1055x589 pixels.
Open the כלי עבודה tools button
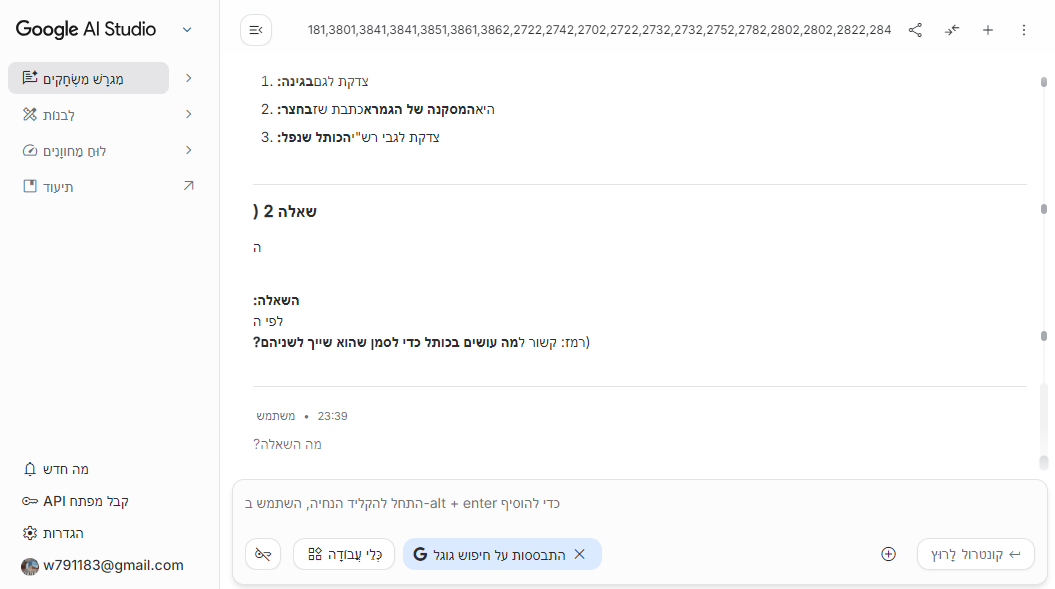[x=344, y=554]
